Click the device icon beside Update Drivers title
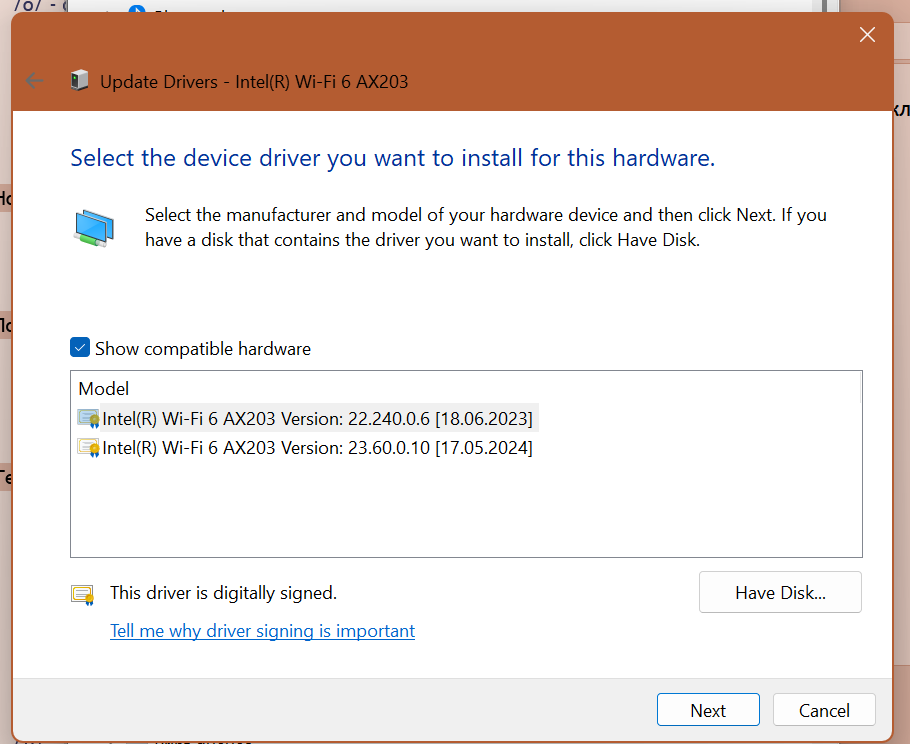Screen dimensions: 910x744 pyautogui.click(x=80, y=81)
